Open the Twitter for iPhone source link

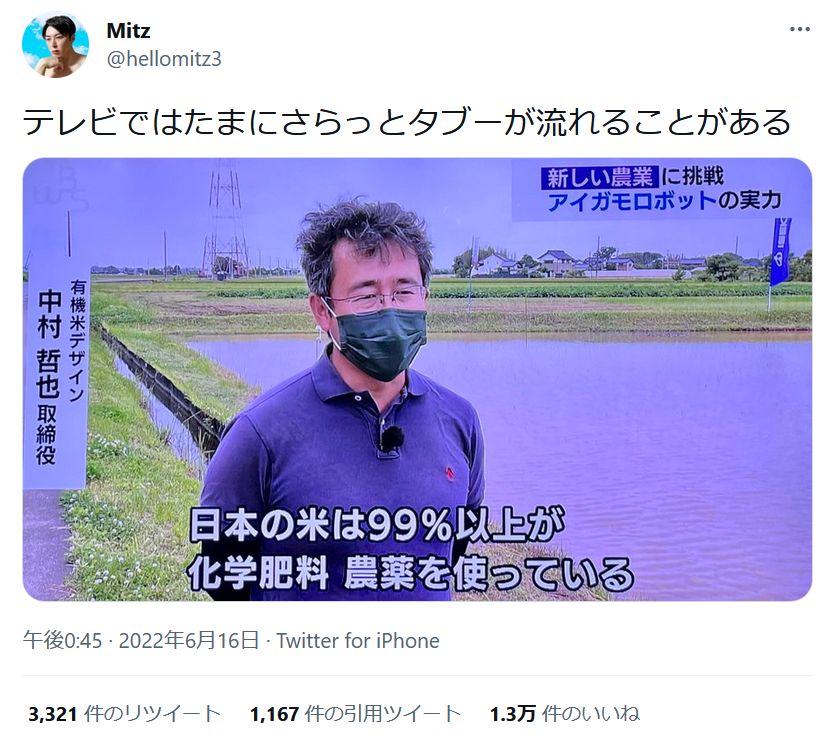pos(358,641)
